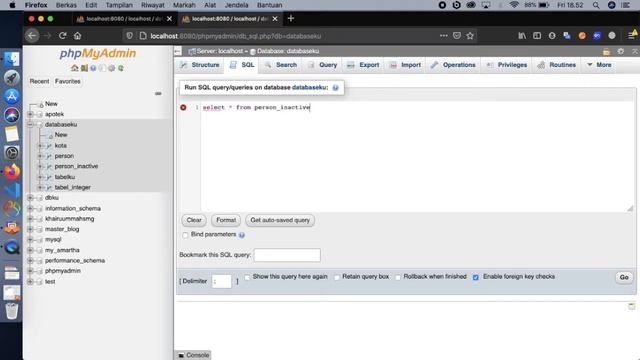Click the Firefox back arrow

(32, 36)
